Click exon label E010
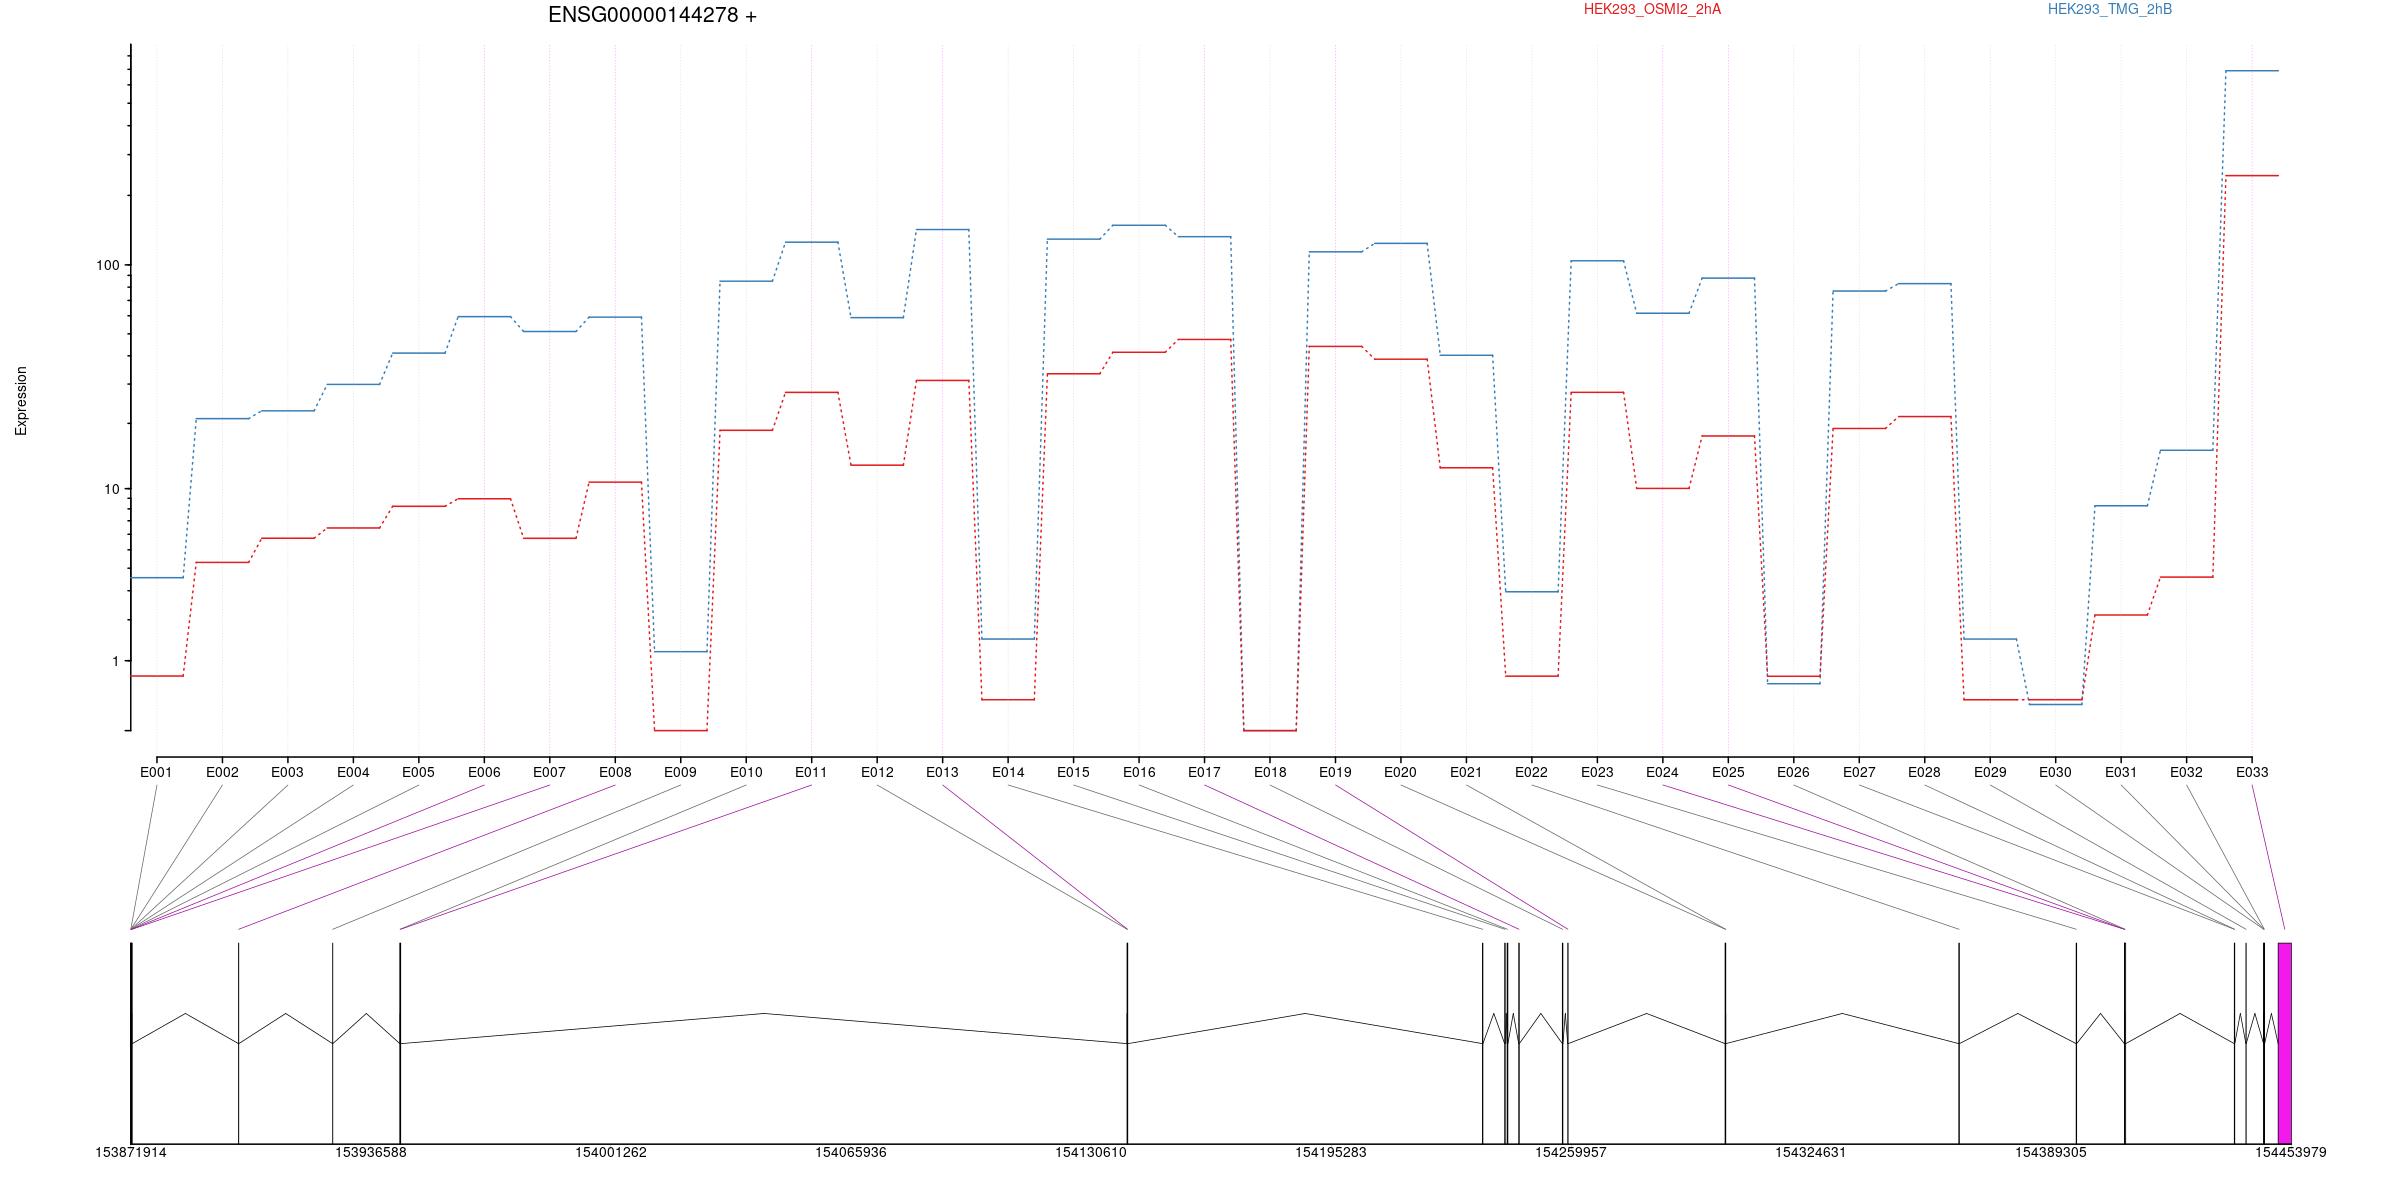The image size is (2400, 1200). (x=746, y=772)
